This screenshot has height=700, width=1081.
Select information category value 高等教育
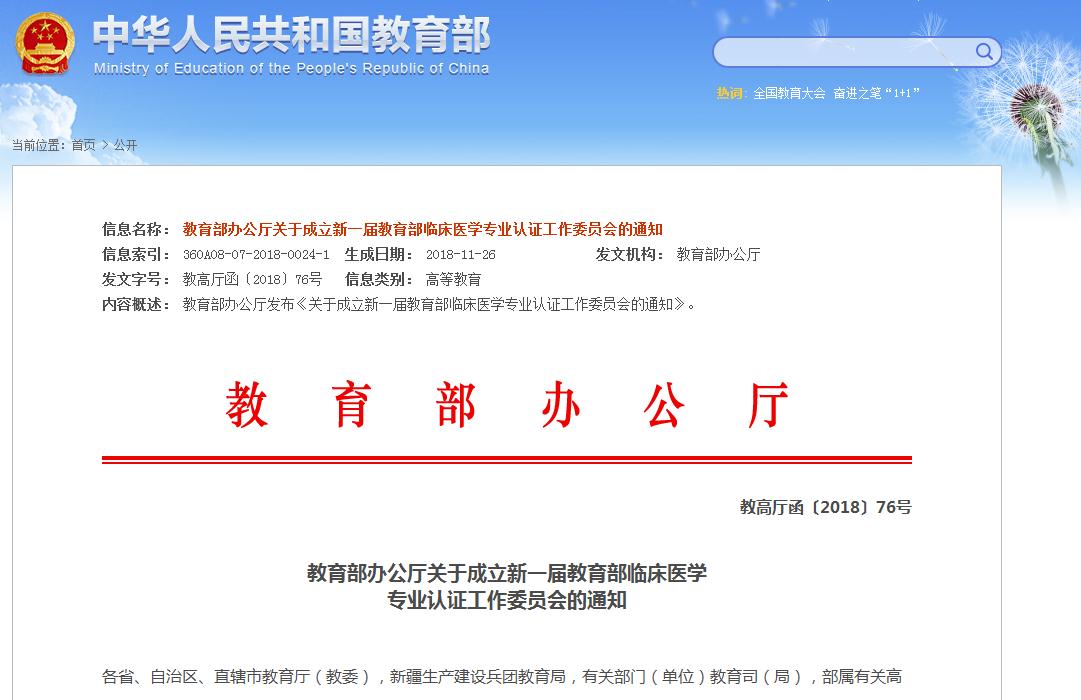coord(453,279)
